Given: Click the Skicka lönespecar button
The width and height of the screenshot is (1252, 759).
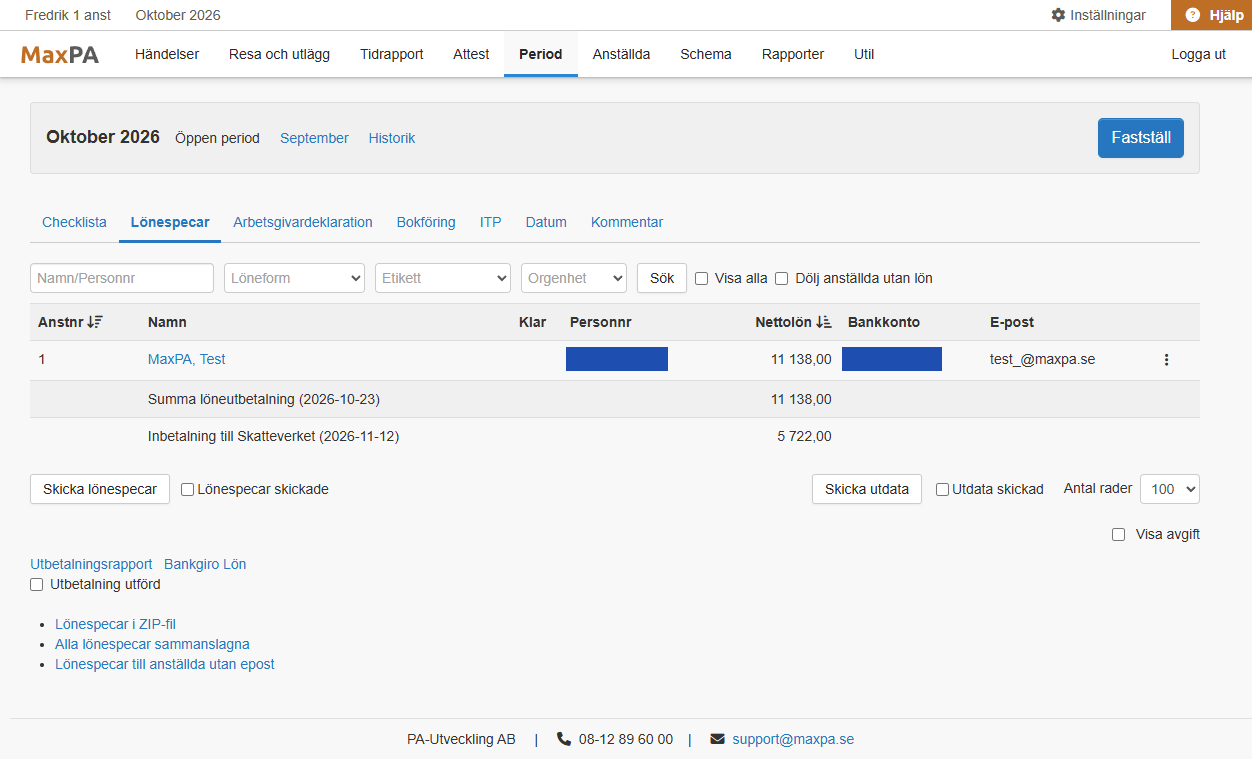Looking at the screenshot, I should [x=100, y=489].
